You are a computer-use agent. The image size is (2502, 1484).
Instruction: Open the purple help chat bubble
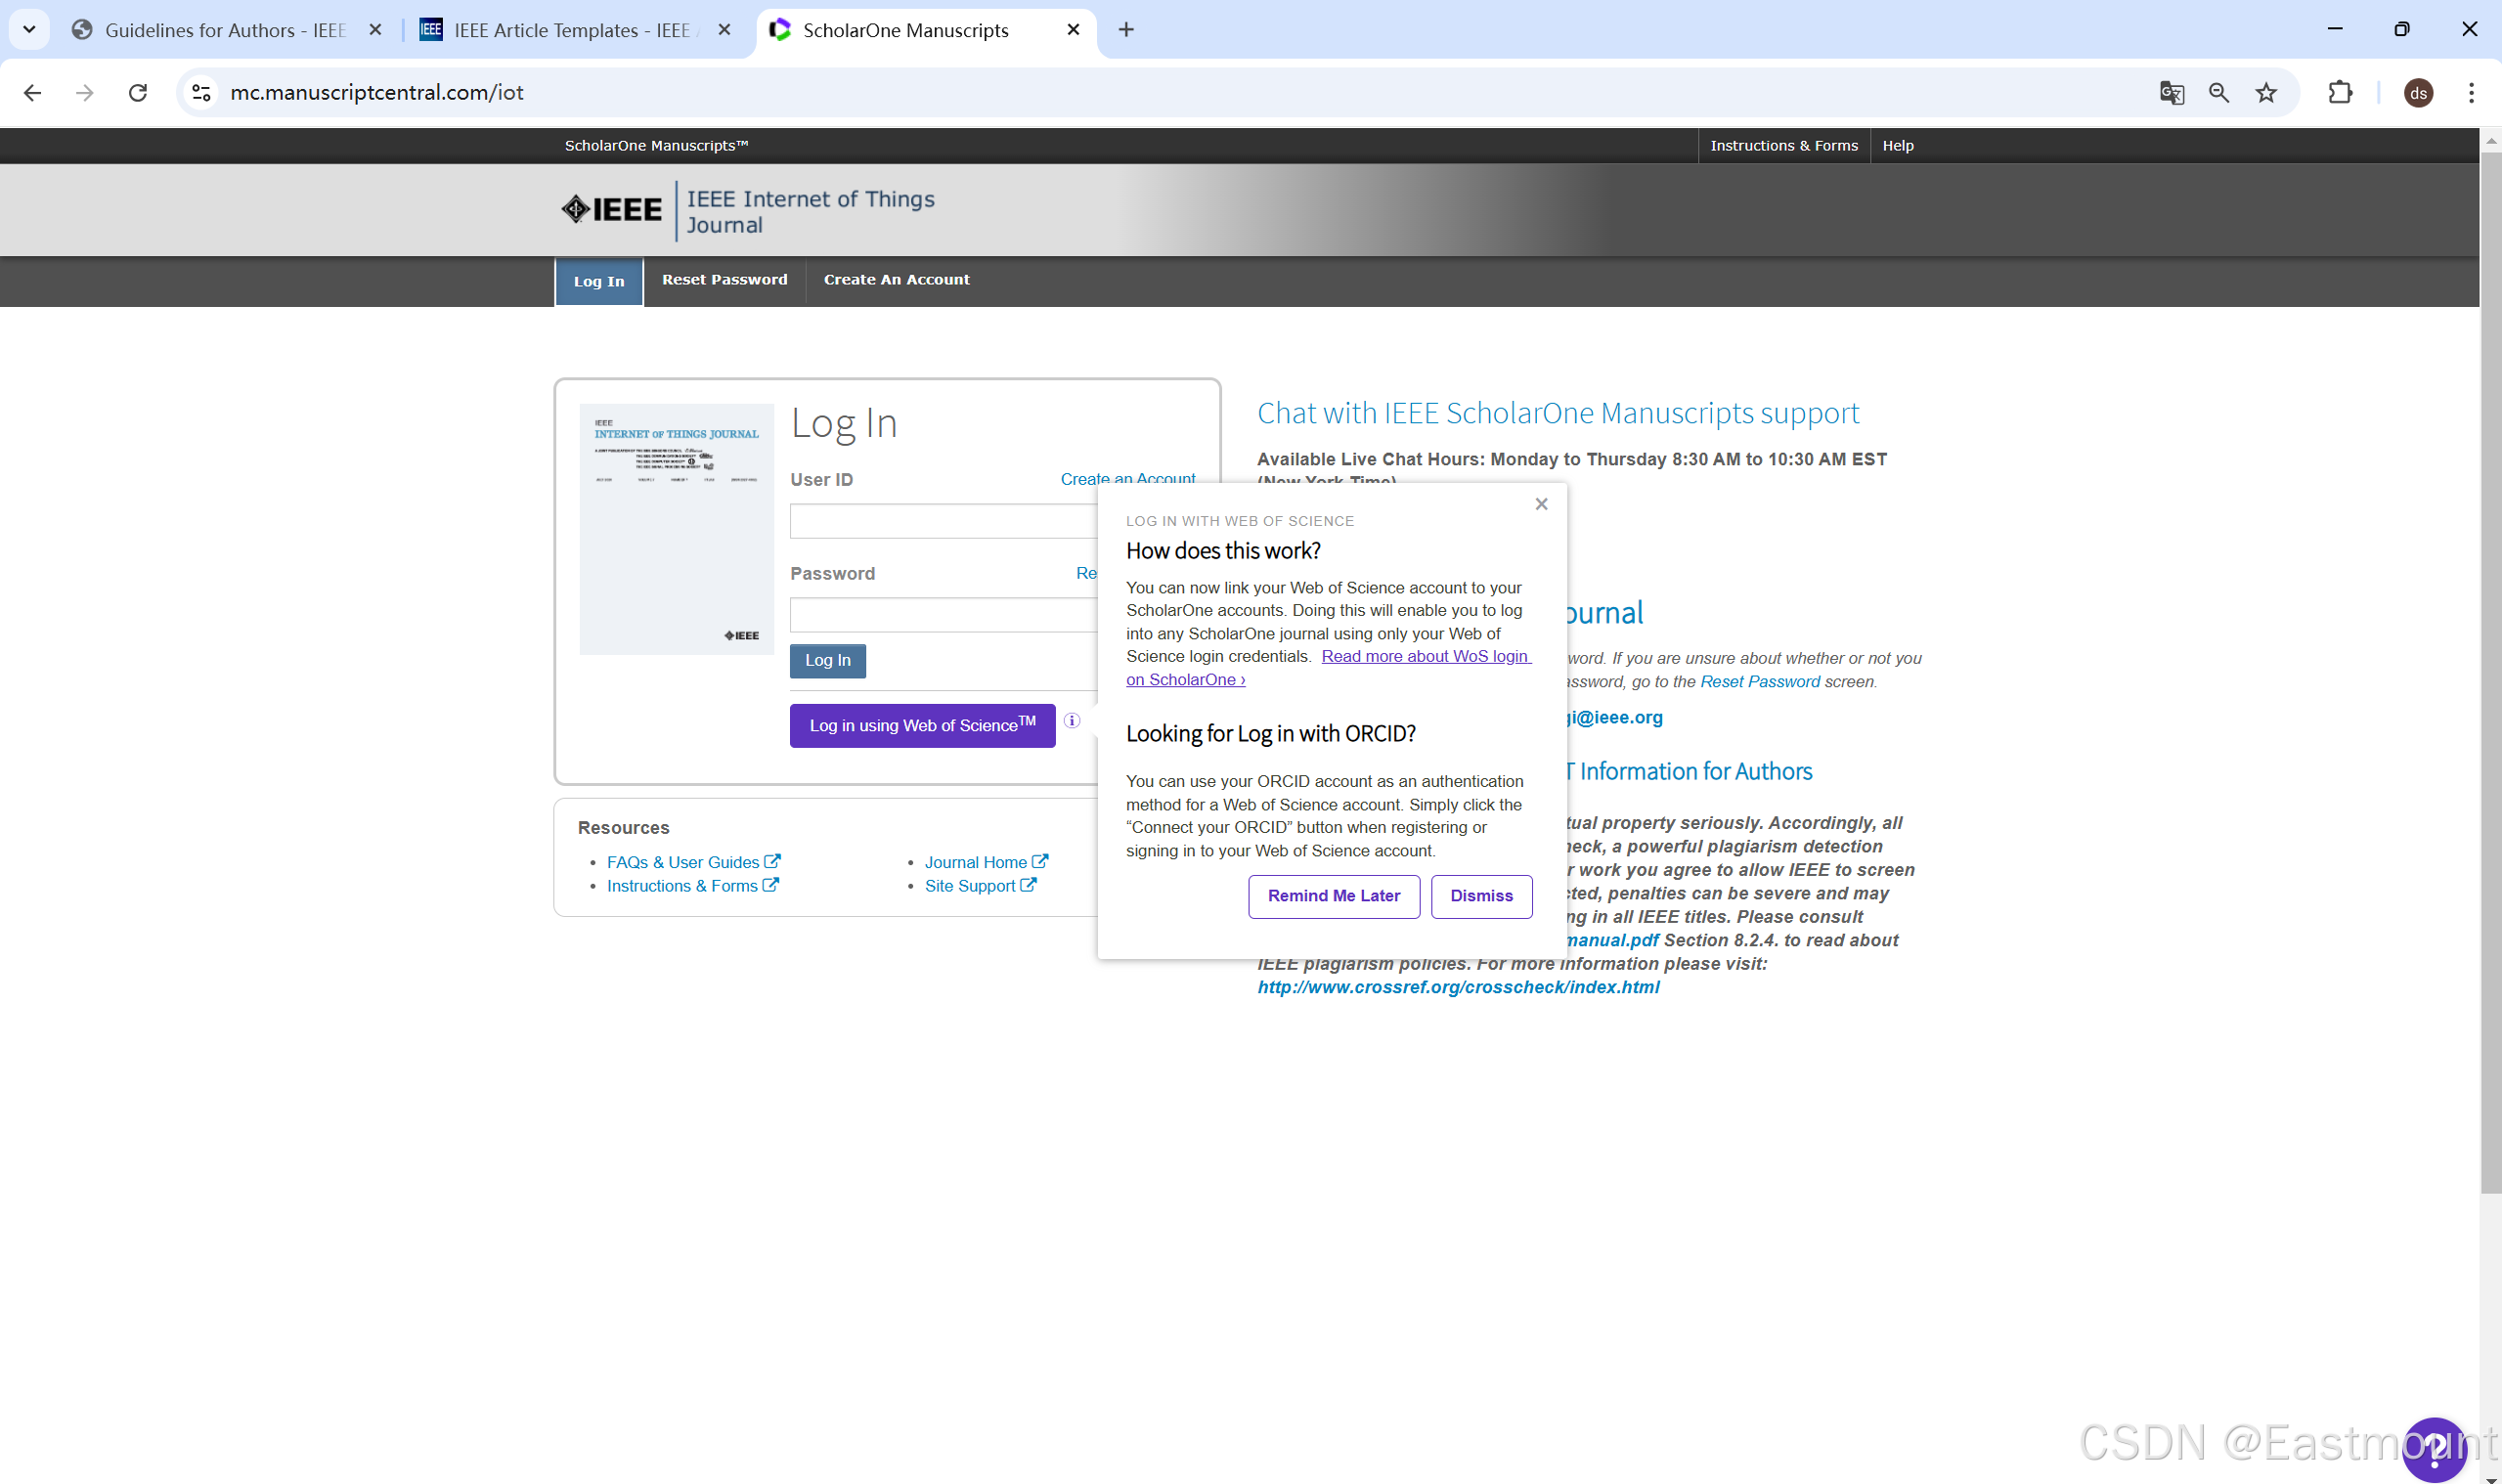pos(2433,1448)
